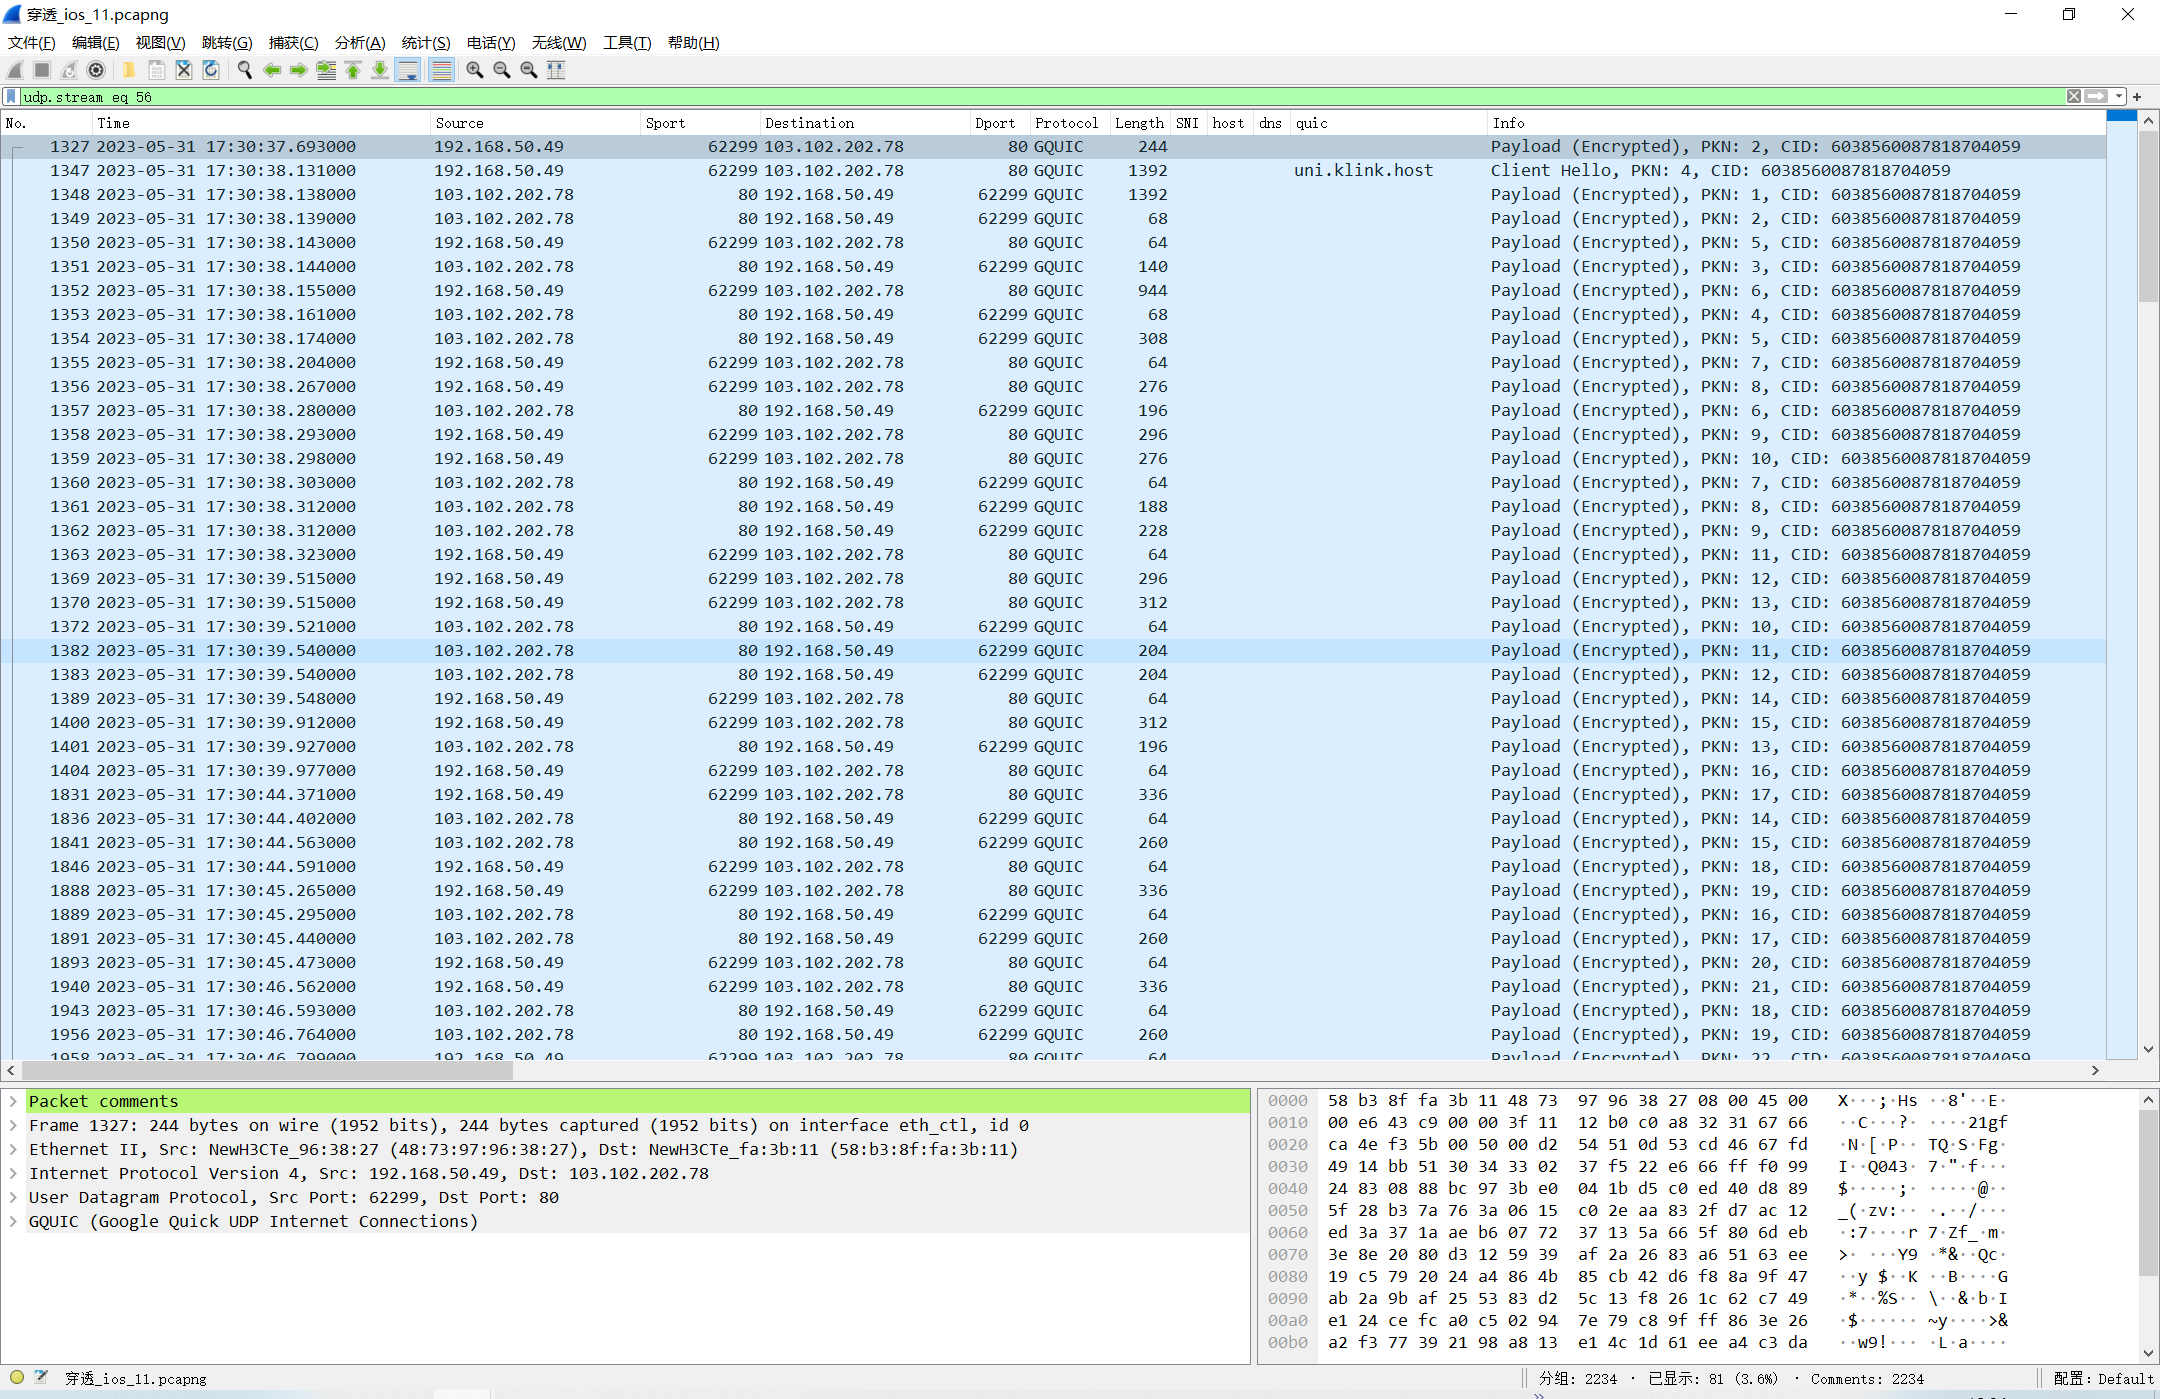Screen dimensions: 2160x1399
Task: Open the 分析(A) analyze menu
Action: (359, 42)
